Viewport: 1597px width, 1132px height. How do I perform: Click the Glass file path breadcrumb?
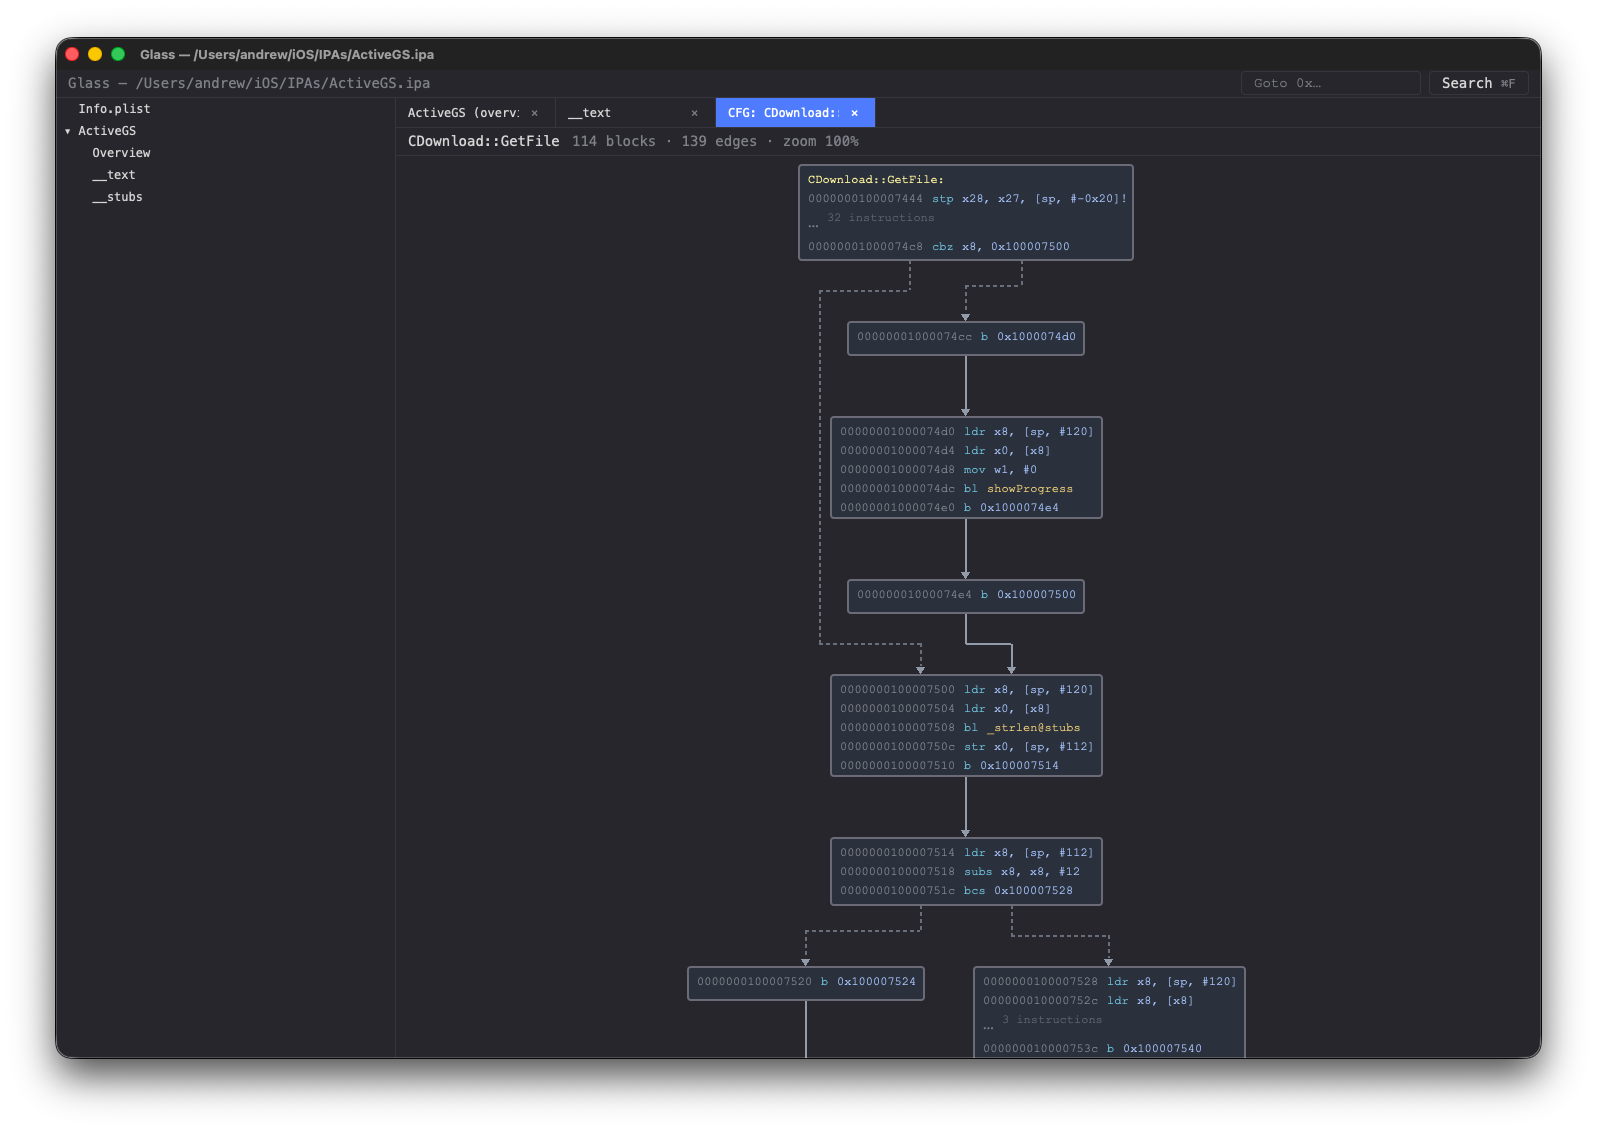click(x=249, y=83)
